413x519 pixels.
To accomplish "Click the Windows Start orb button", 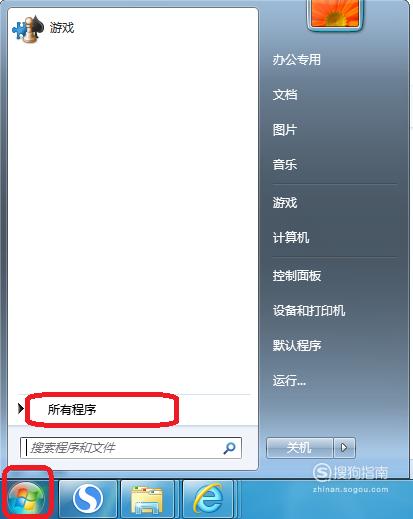I will click(26, 499).
